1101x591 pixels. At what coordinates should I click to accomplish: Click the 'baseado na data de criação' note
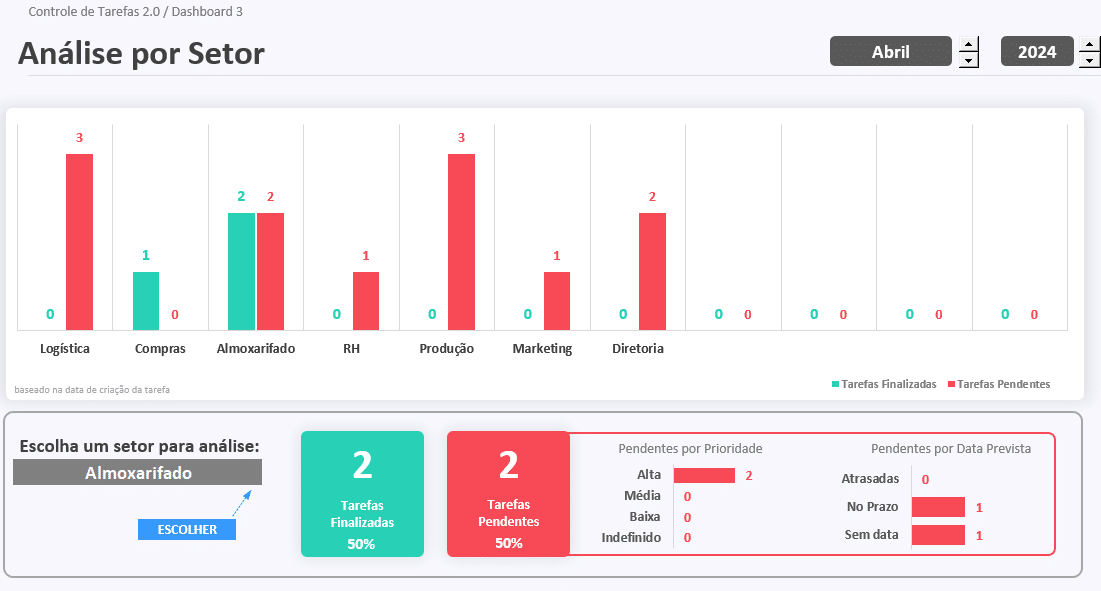pos(92,390)
